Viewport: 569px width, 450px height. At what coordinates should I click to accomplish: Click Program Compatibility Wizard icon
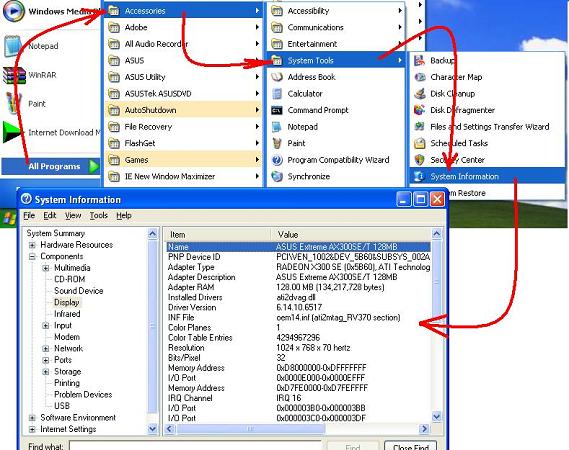tap(277, 160)
